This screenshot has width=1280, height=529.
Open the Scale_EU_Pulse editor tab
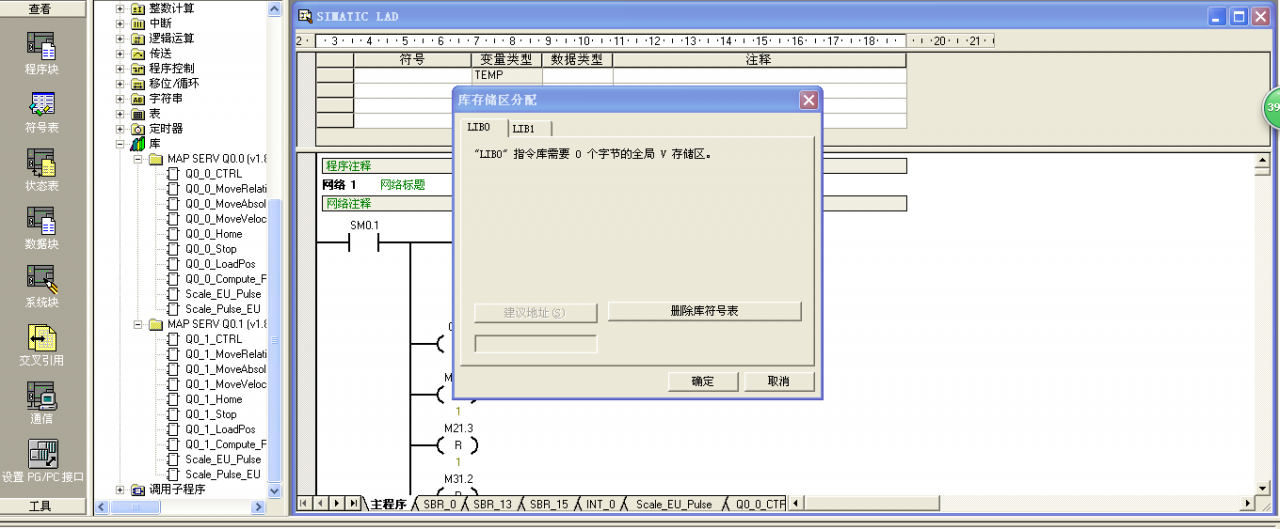point(674,504)
